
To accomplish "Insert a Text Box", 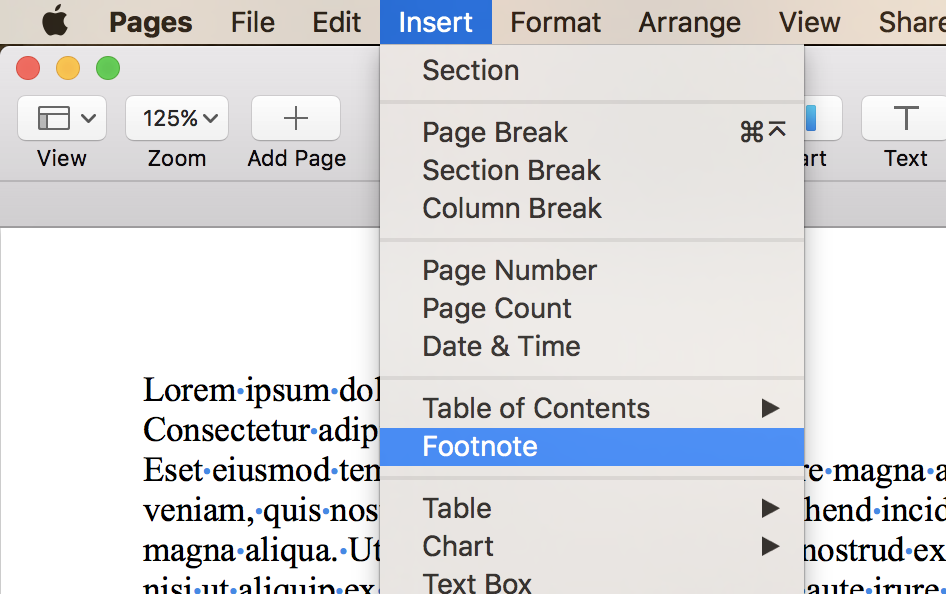I will 477,582.
